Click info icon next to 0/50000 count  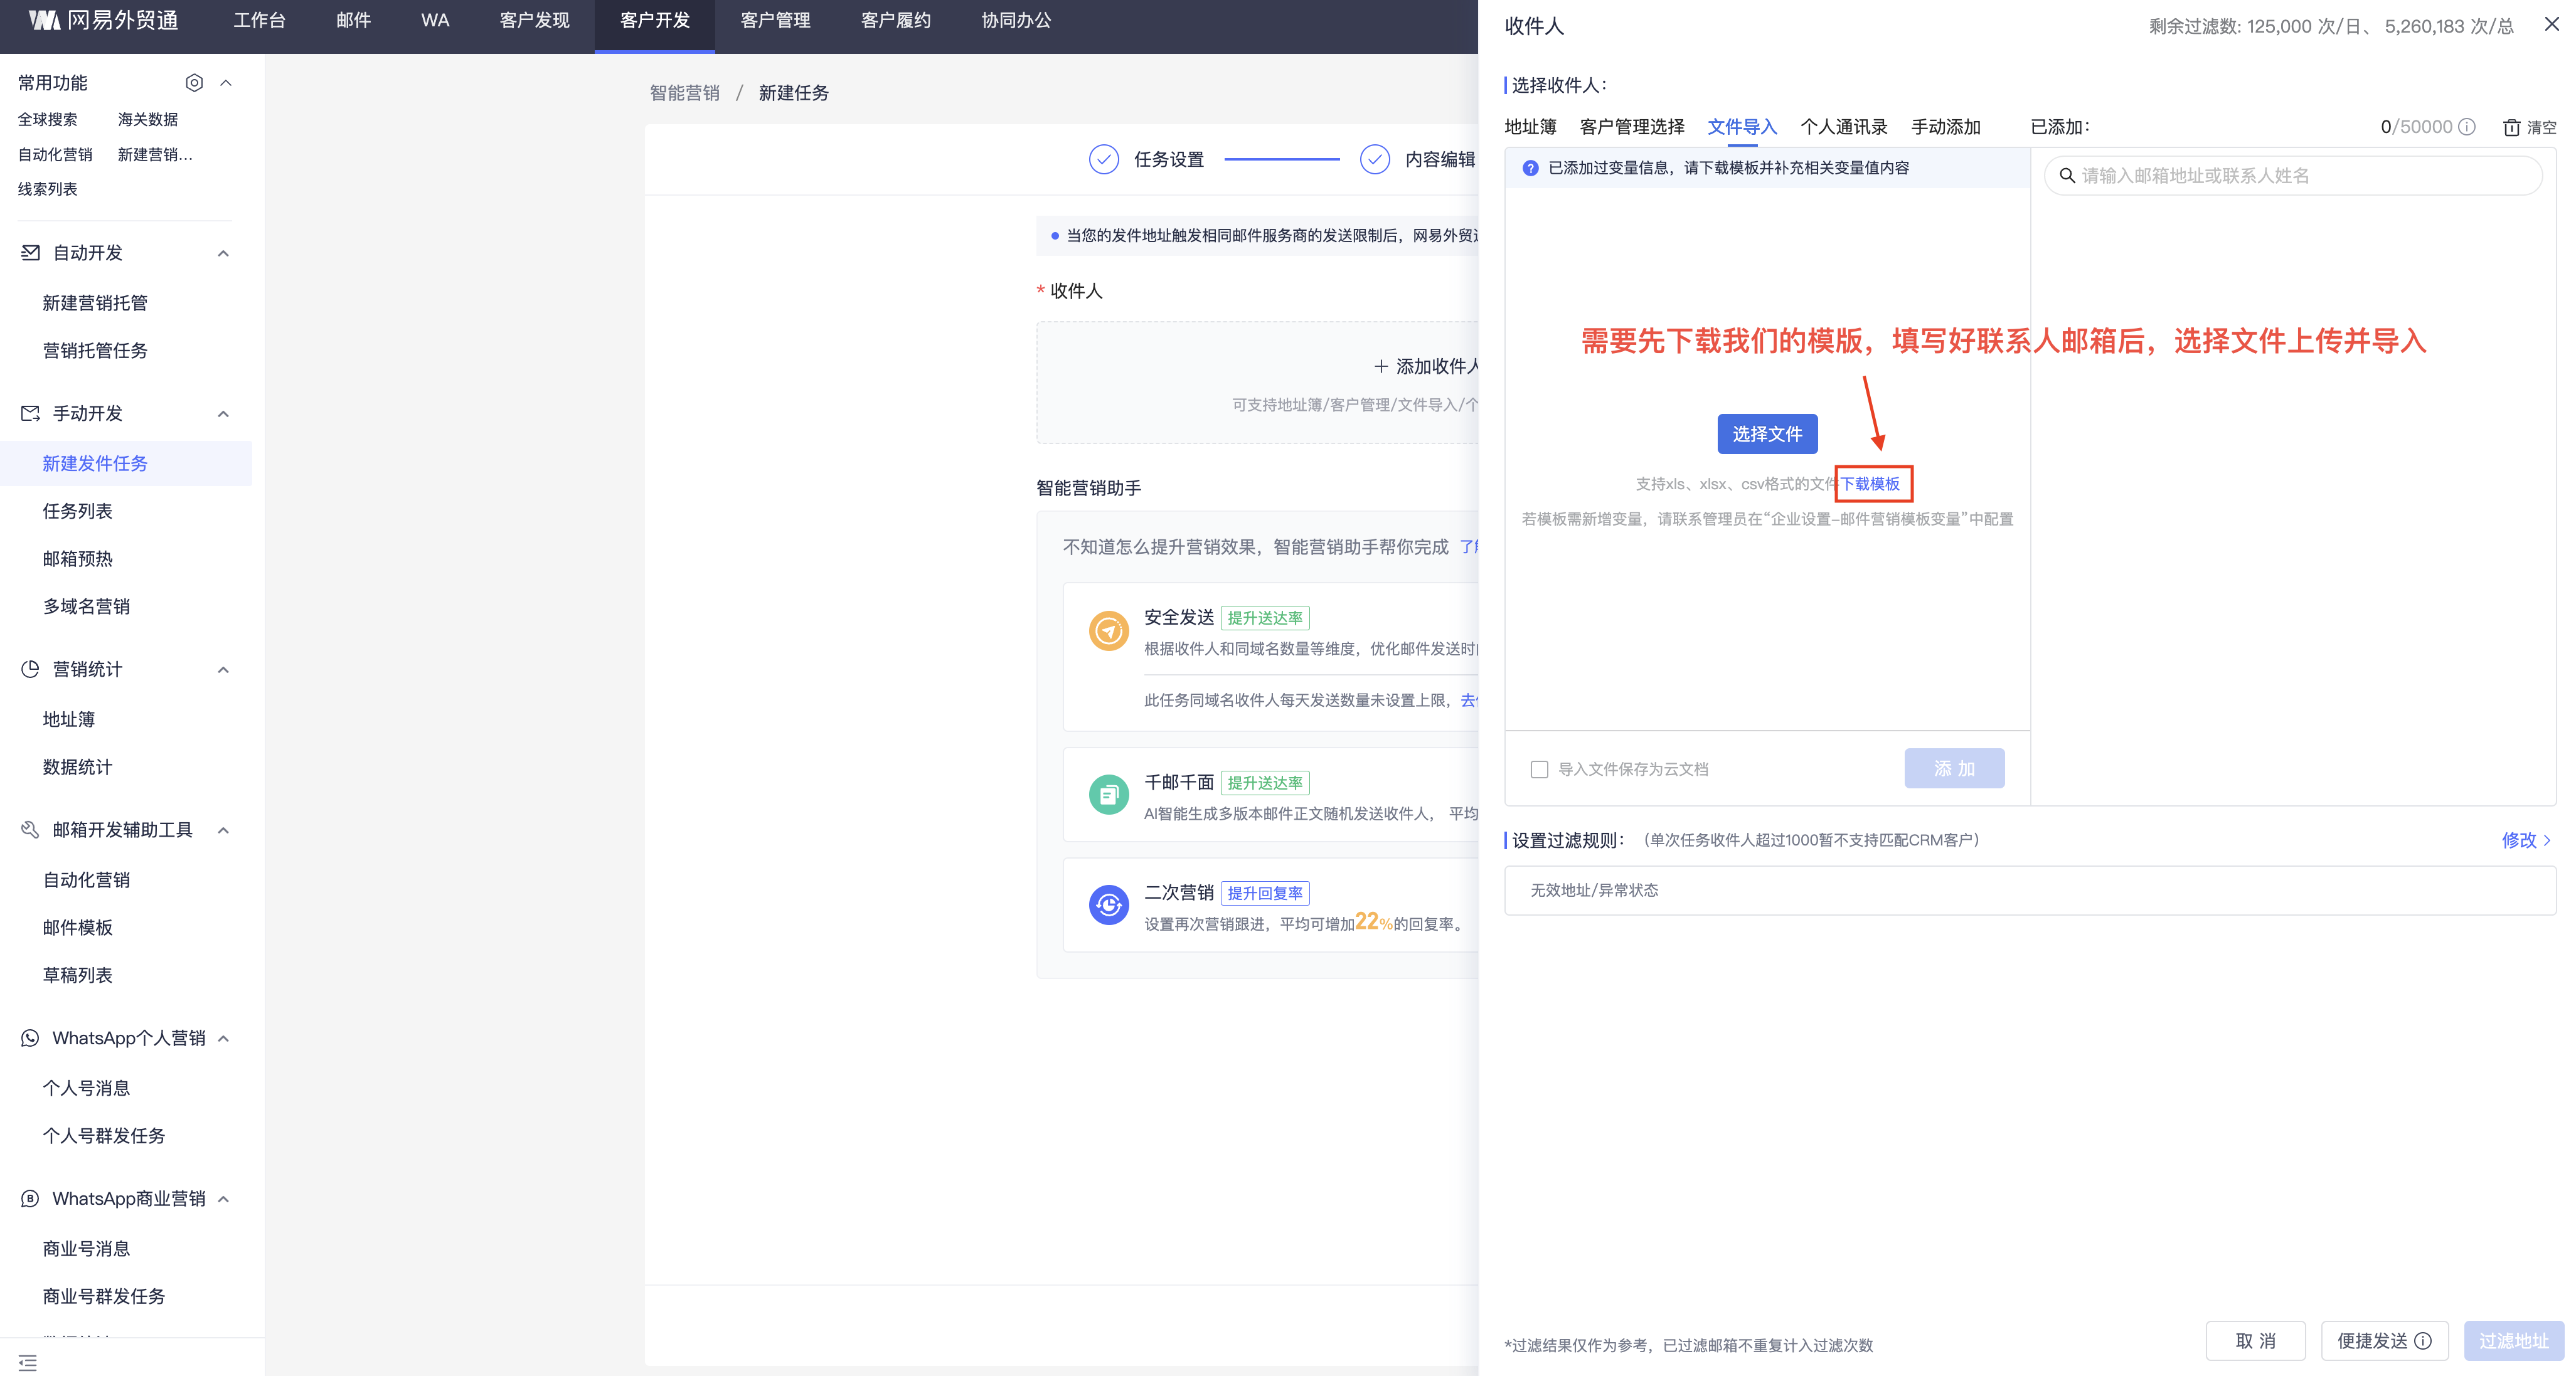(x=2467, y=127)
